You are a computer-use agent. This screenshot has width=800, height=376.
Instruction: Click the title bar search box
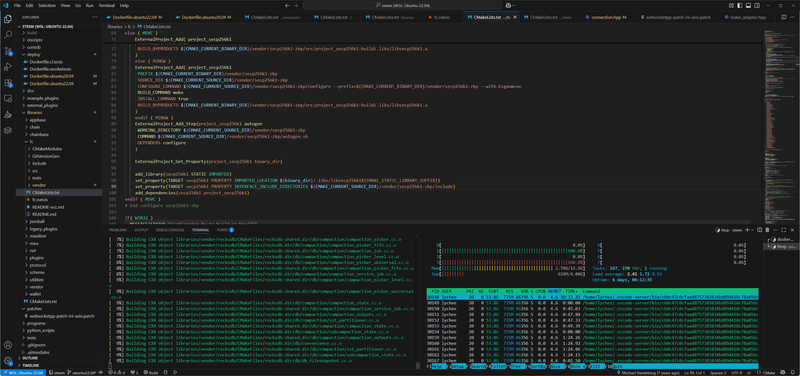402,5
